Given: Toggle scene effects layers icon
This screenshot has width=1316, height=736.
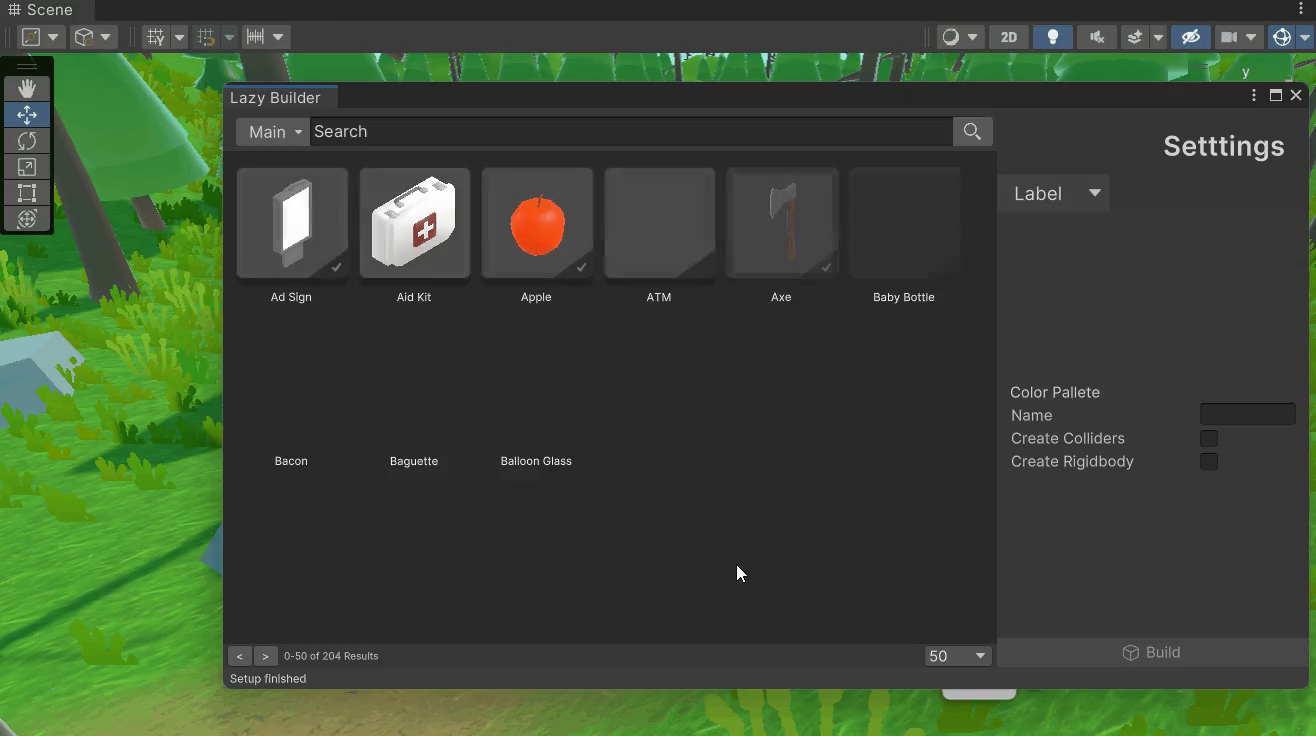Looking at the screenshot, I should [x=1135, y=37].
